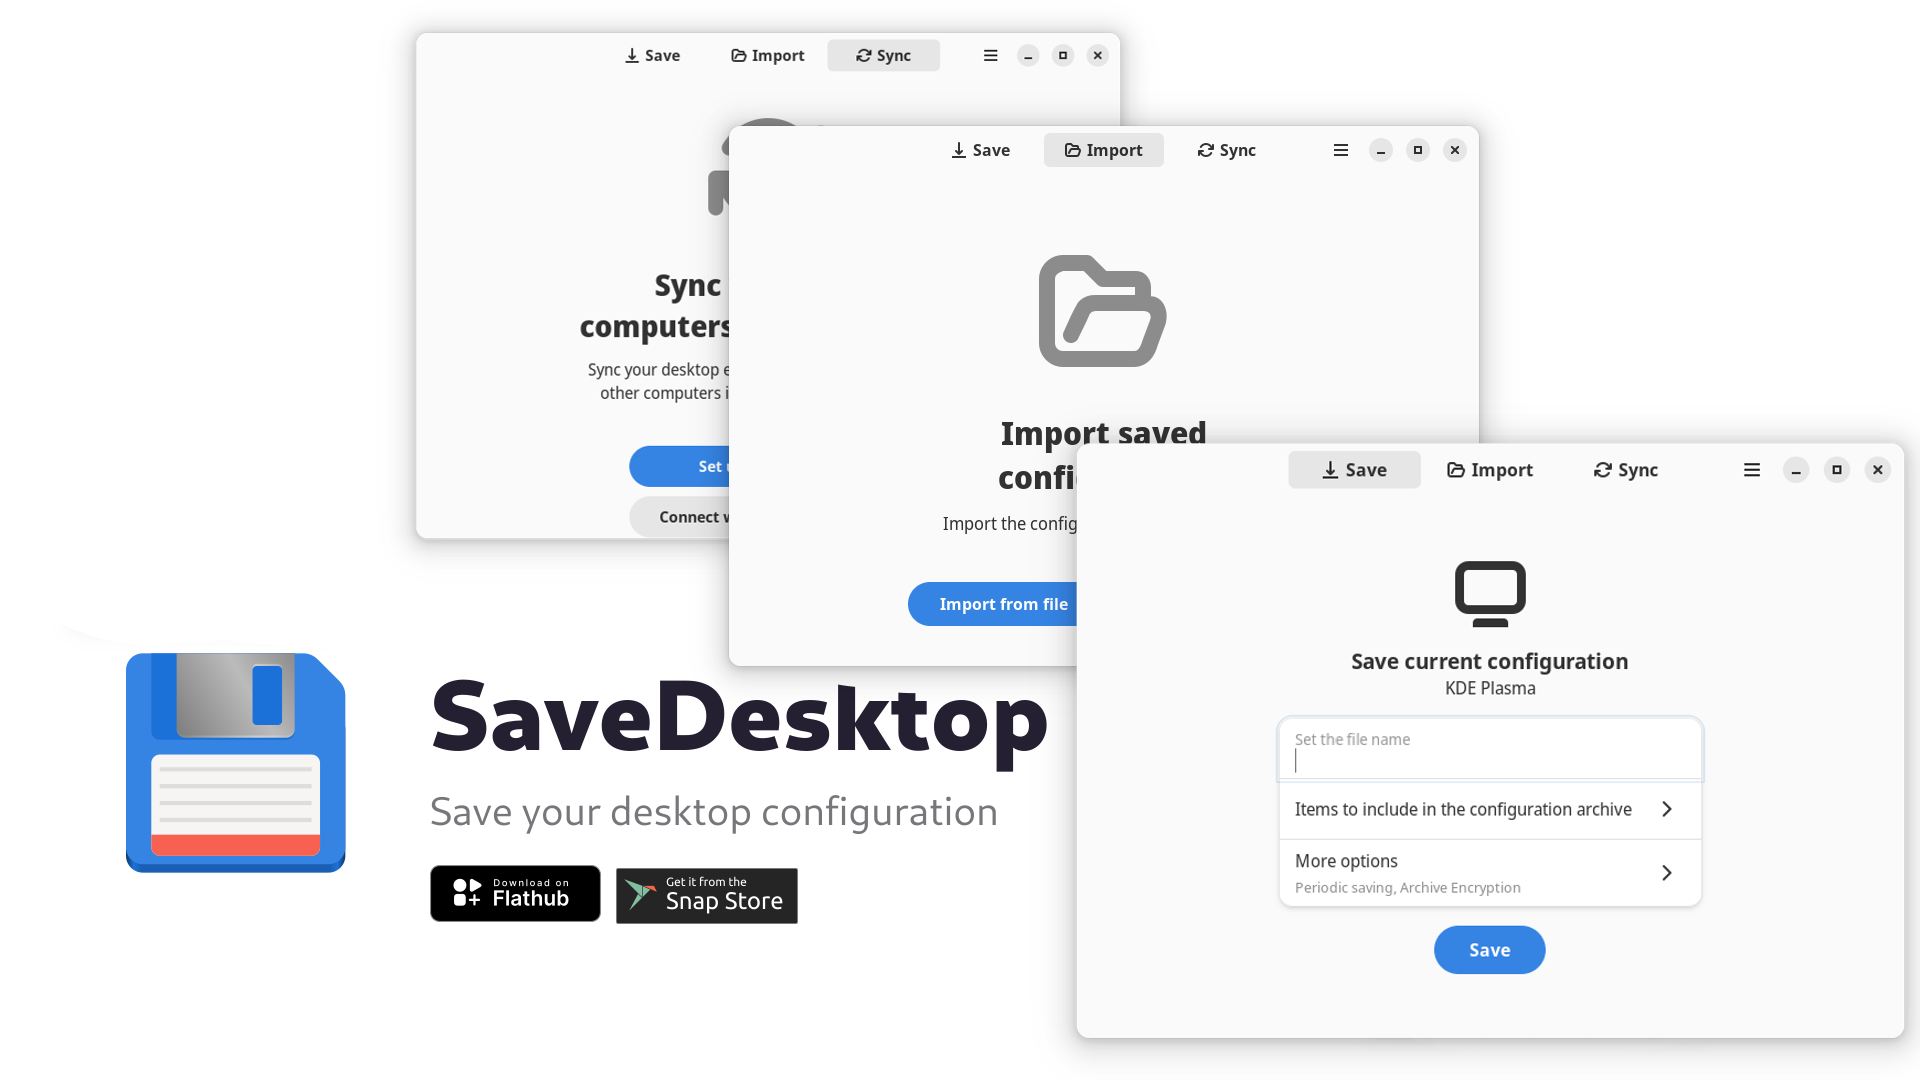Click Import from file button
This screenshot has height=1080, width=1920.
click(x=1004, y=604)
